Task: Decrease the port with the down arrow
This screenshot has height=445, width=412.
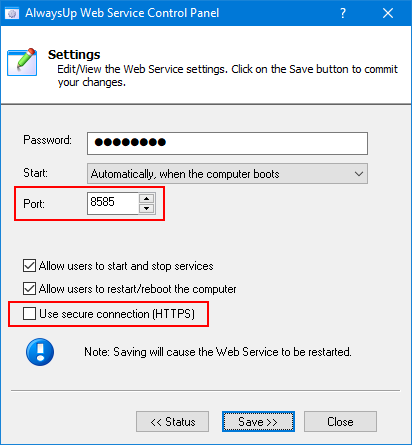Action: point(146,209)
